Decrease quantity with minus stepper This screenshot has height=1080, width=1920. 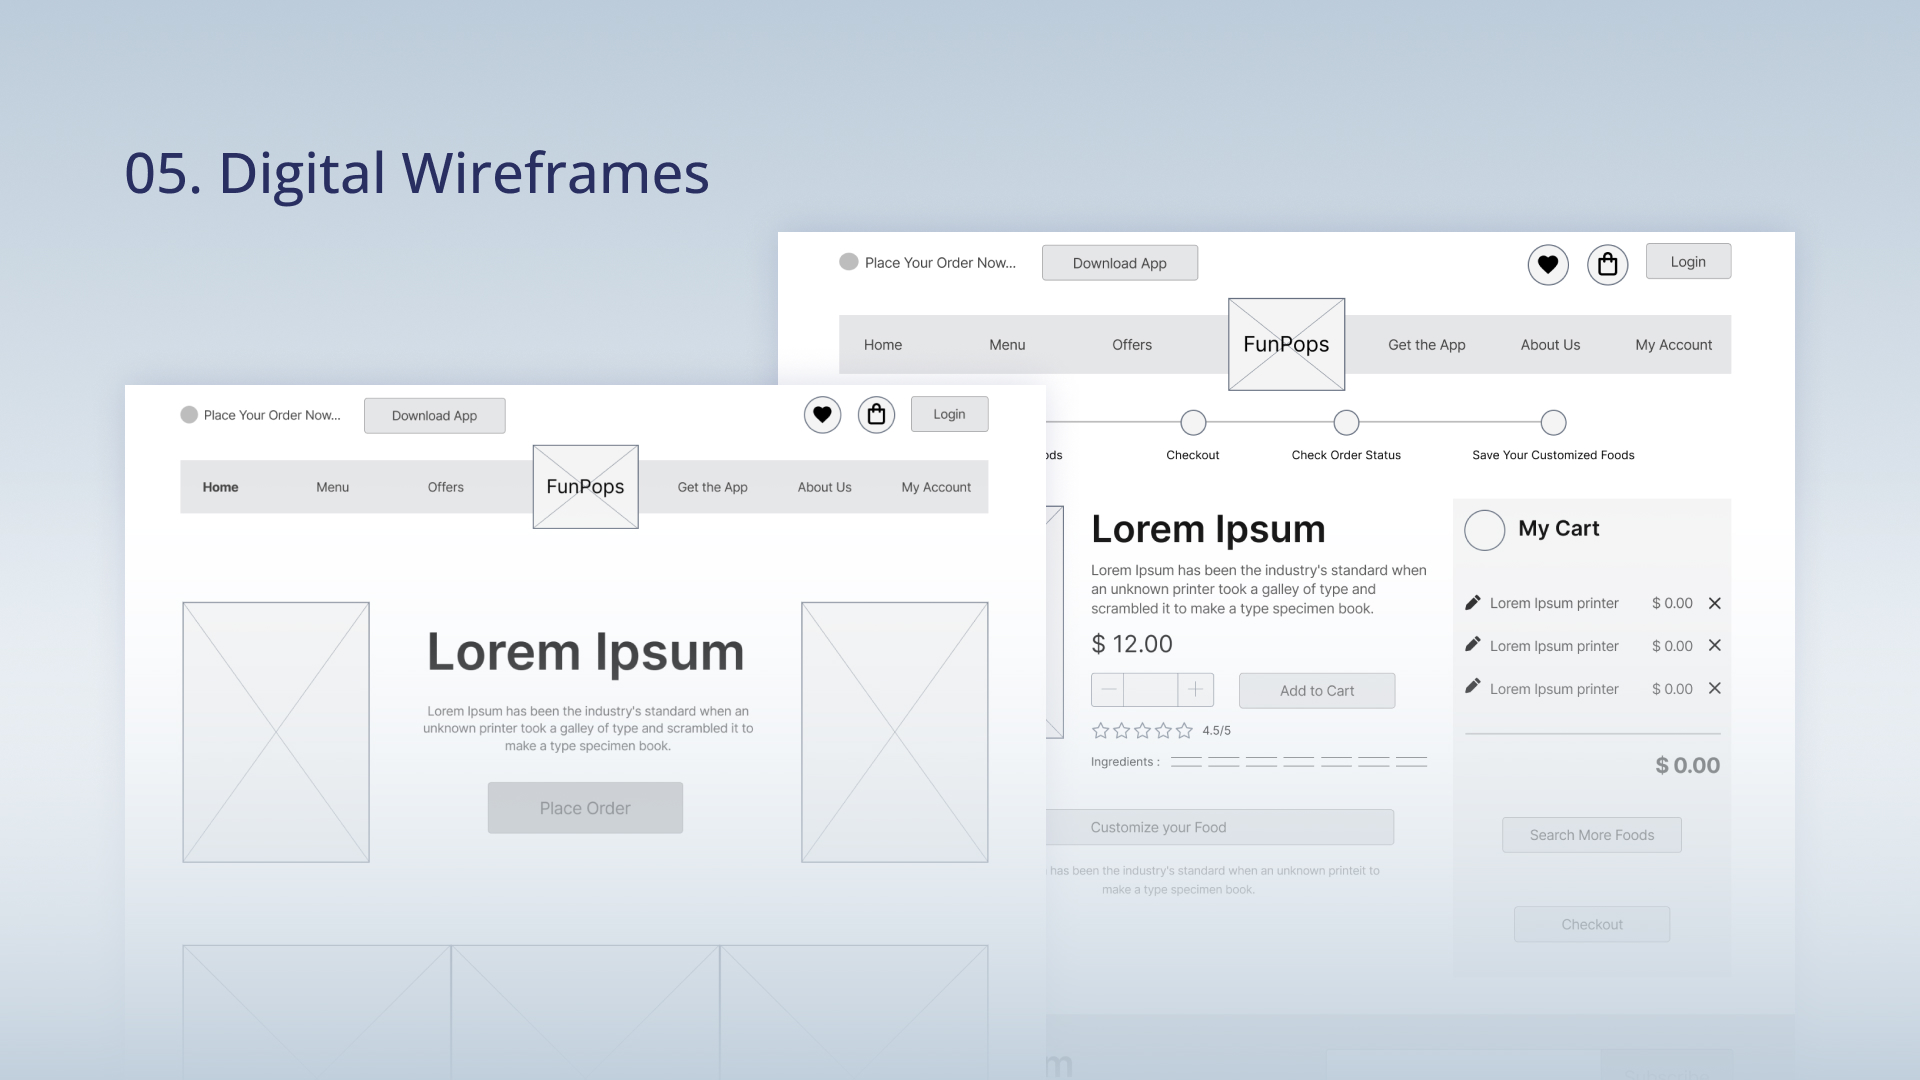pos(1107,690)
